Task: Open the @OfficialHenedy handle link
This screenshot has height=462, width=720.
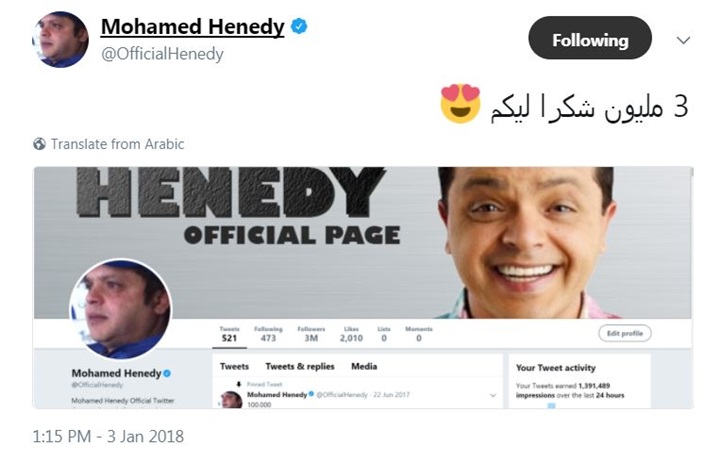Action: [x=162, y=54]
